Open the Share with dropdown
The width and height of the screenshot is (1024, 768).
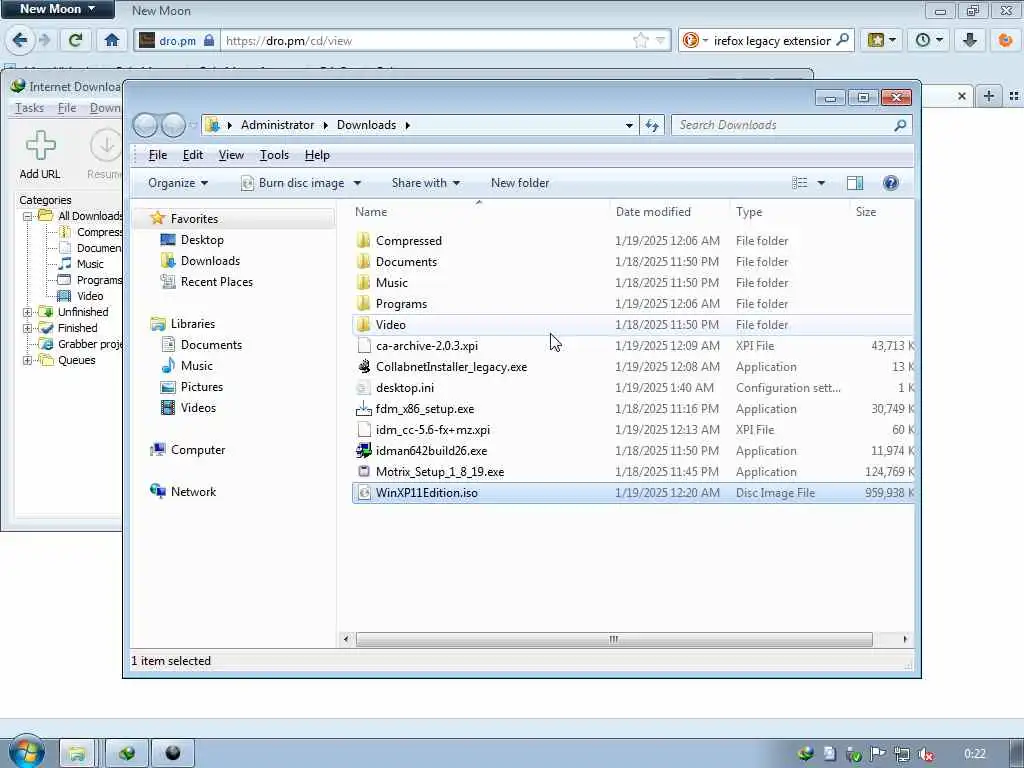coord(426,183)
